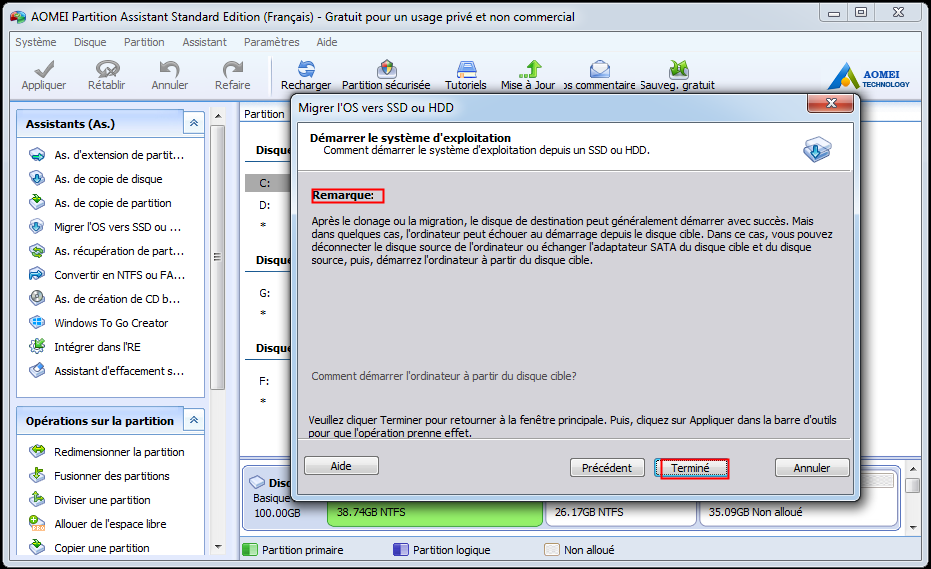Viewport: 931px width, 569px height.
Task: Click left sidebar scrollbar down arrow
Action: [218, 547]
